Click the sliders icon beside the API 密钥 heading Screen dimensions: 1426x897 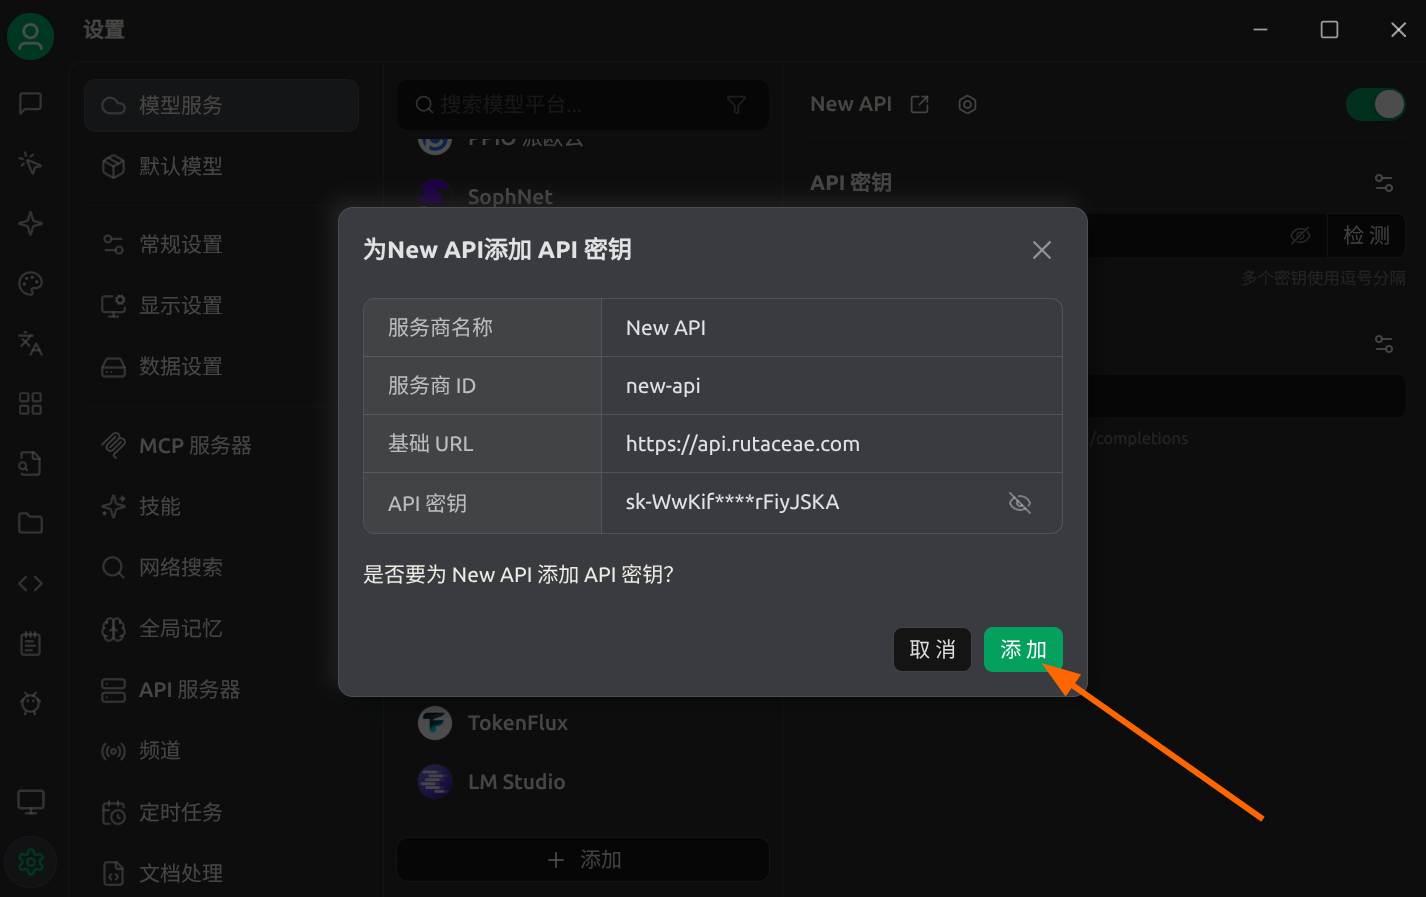(1384, 183)
